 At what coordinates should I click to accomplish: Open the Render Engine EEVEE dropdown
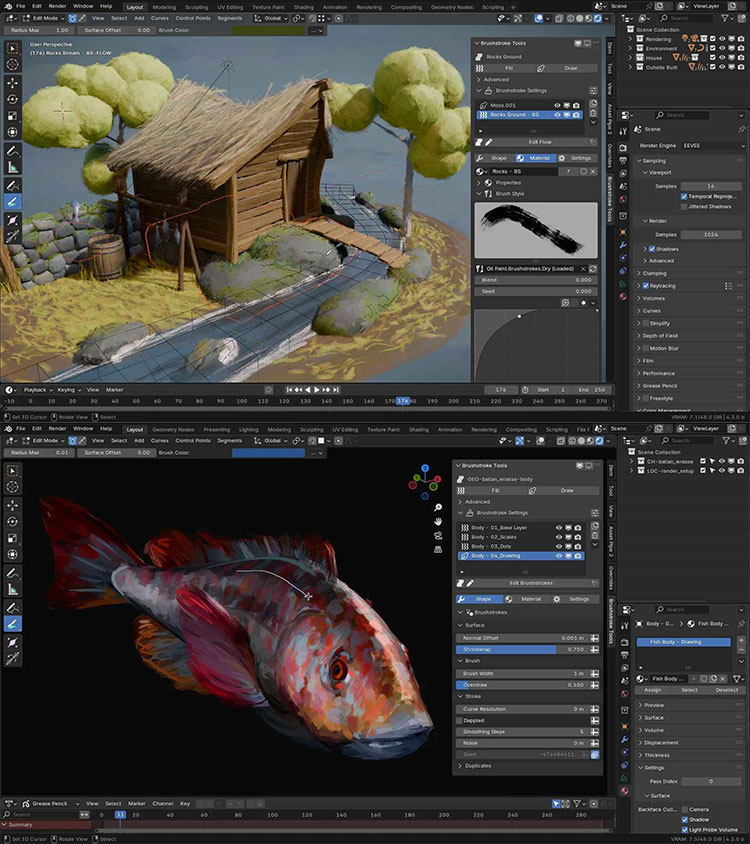(713, 146)
